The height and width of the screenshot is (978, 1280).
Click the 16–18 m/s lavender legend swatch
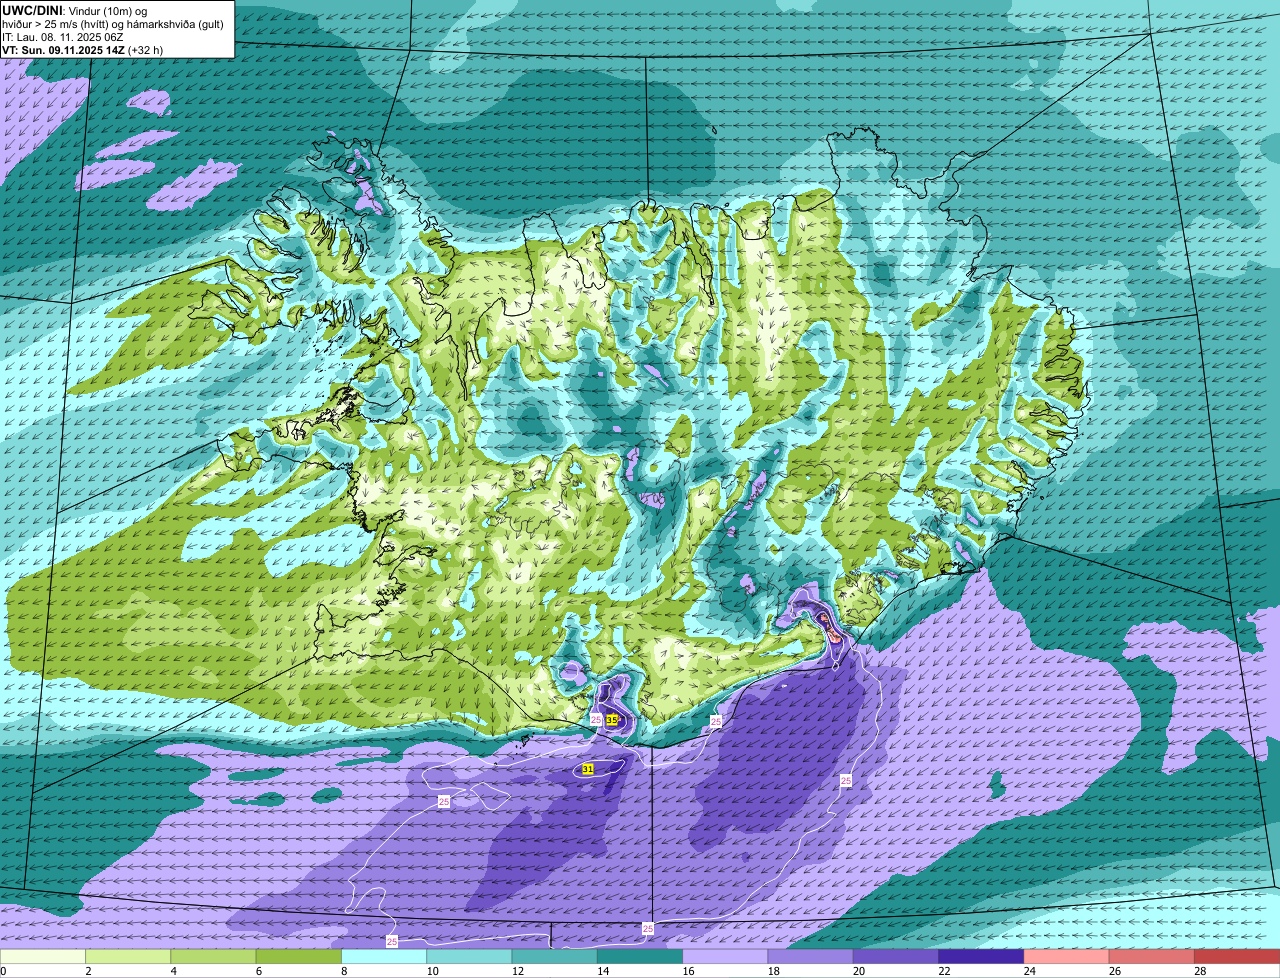[x=725, y=957]
